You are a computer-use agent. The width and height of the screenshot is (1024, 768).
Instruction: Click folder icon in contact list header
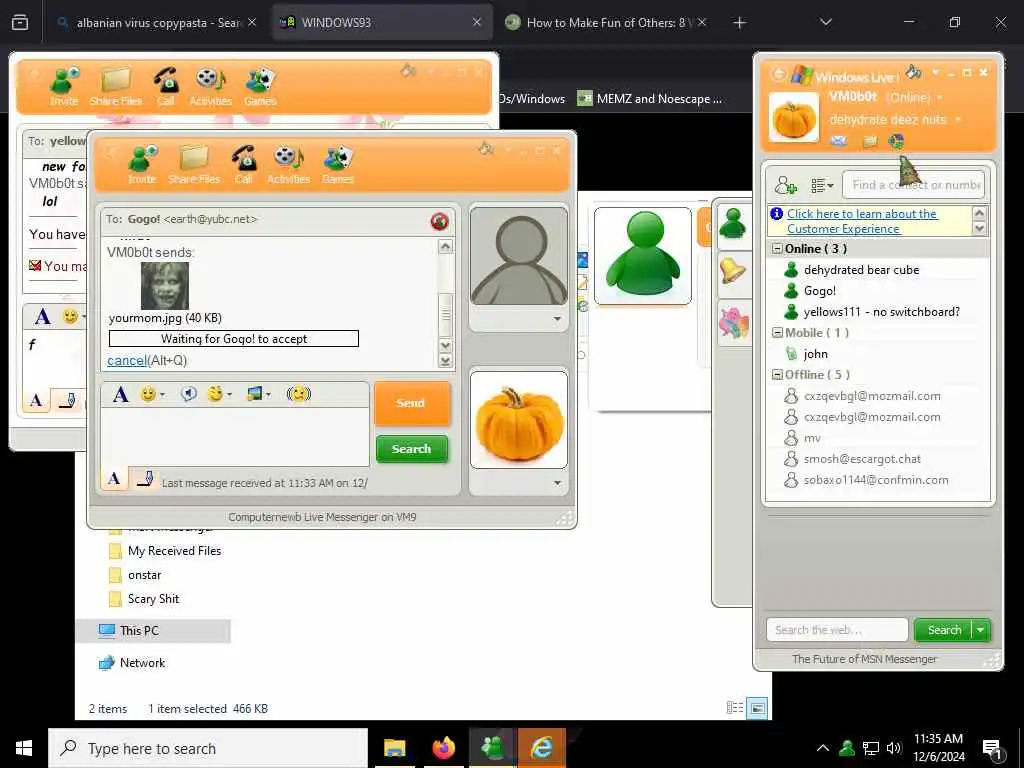coord(870,141)
